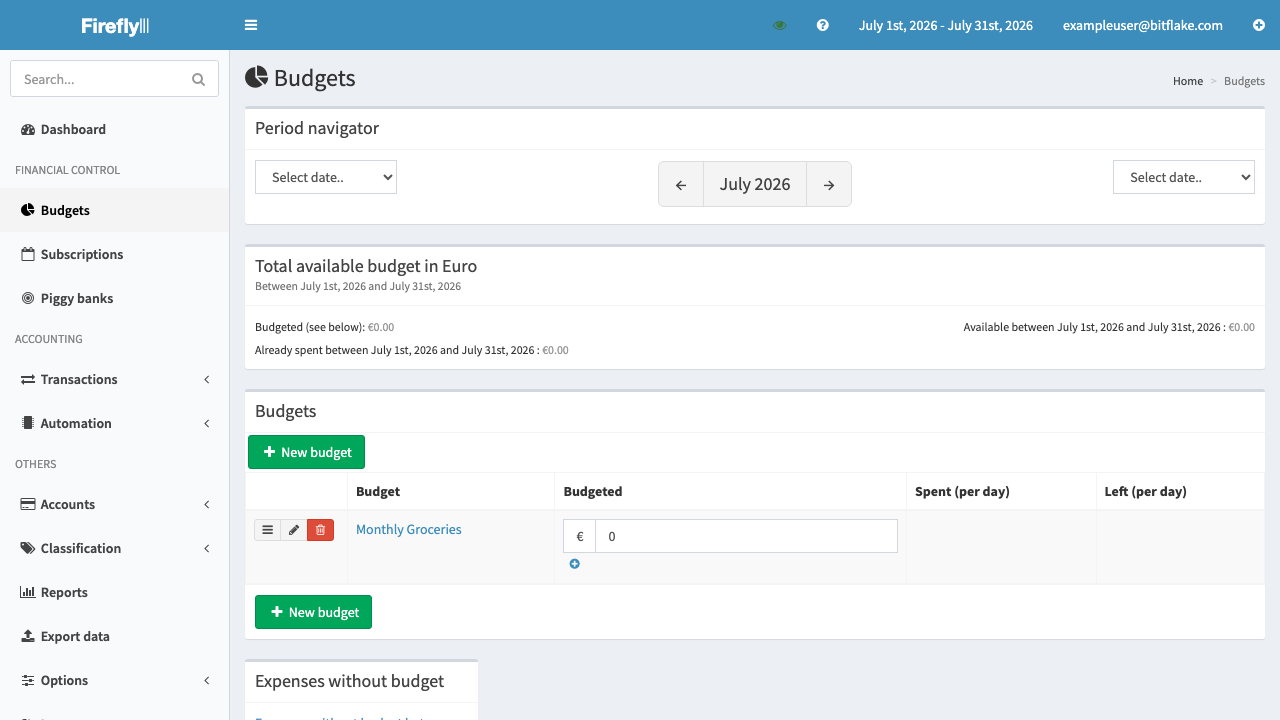Click the Dashboard gauge icon
This screenshot has height=720, width=1280.
(x=28, y=130)
